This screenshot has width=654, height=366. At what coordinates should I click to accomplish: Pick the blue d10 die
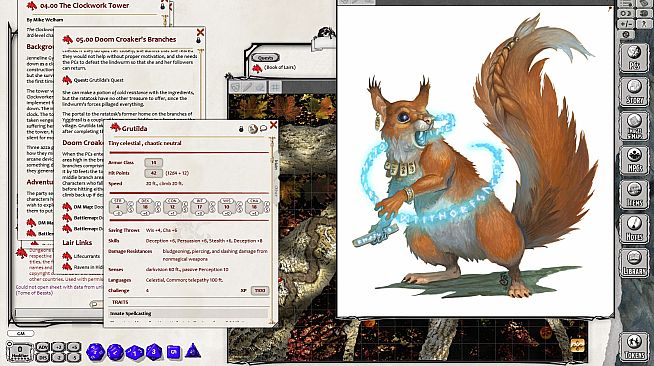(x=134, y=352)
